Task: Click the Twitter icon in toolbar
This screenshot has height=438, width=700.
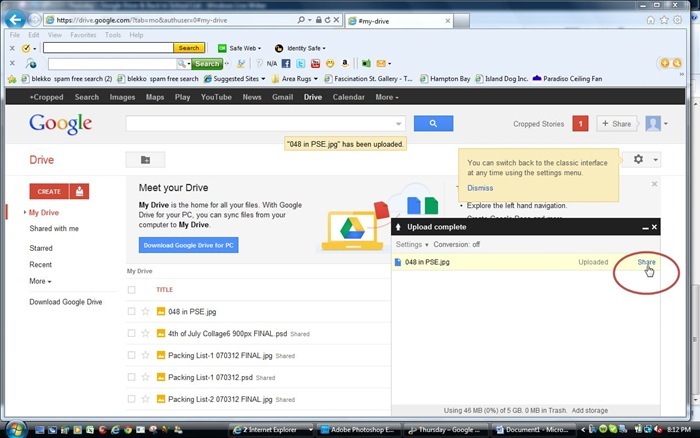Action: click(x=301, y=63)
